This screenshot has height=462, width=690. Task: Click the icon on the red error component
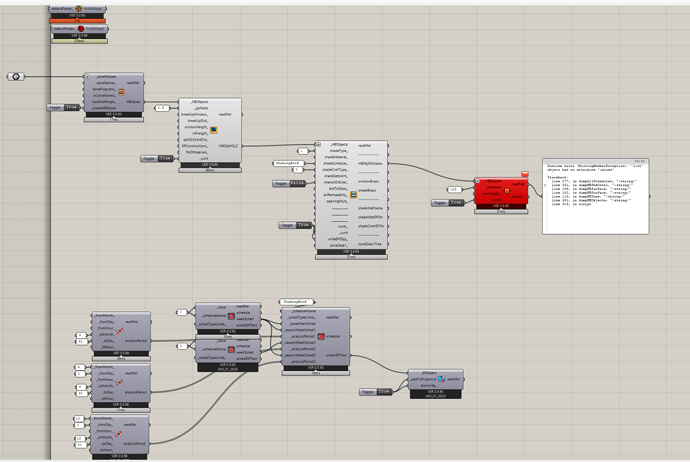(506, 191)
